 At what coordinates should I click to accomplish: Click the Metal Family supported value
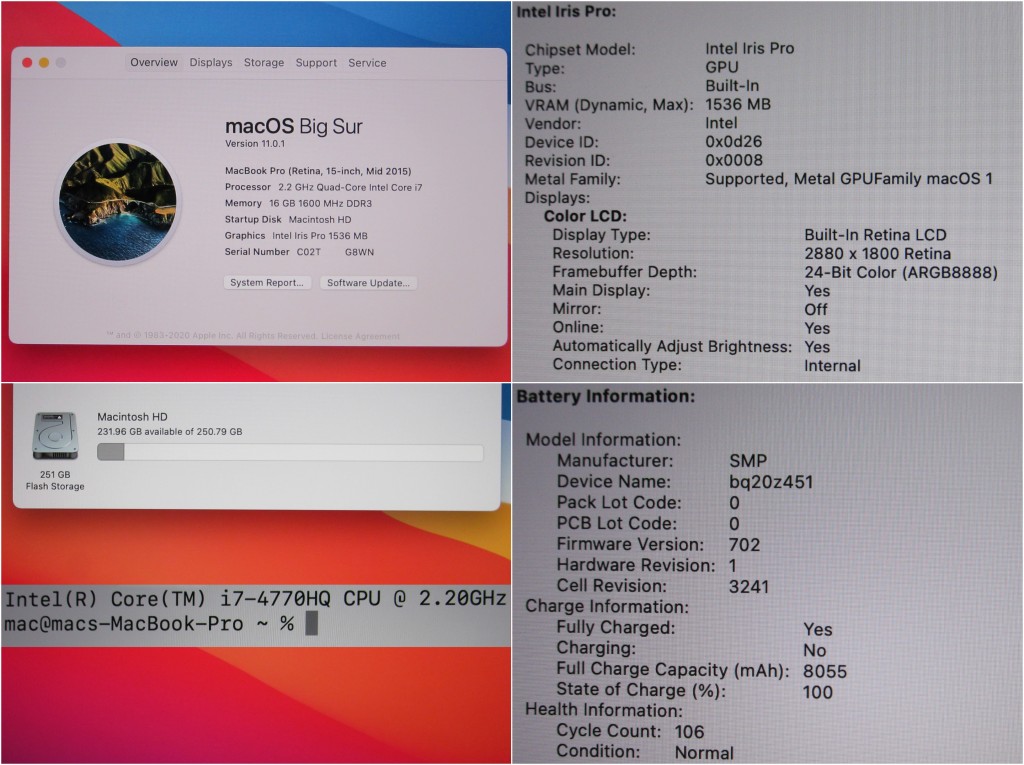click(849, 179)
